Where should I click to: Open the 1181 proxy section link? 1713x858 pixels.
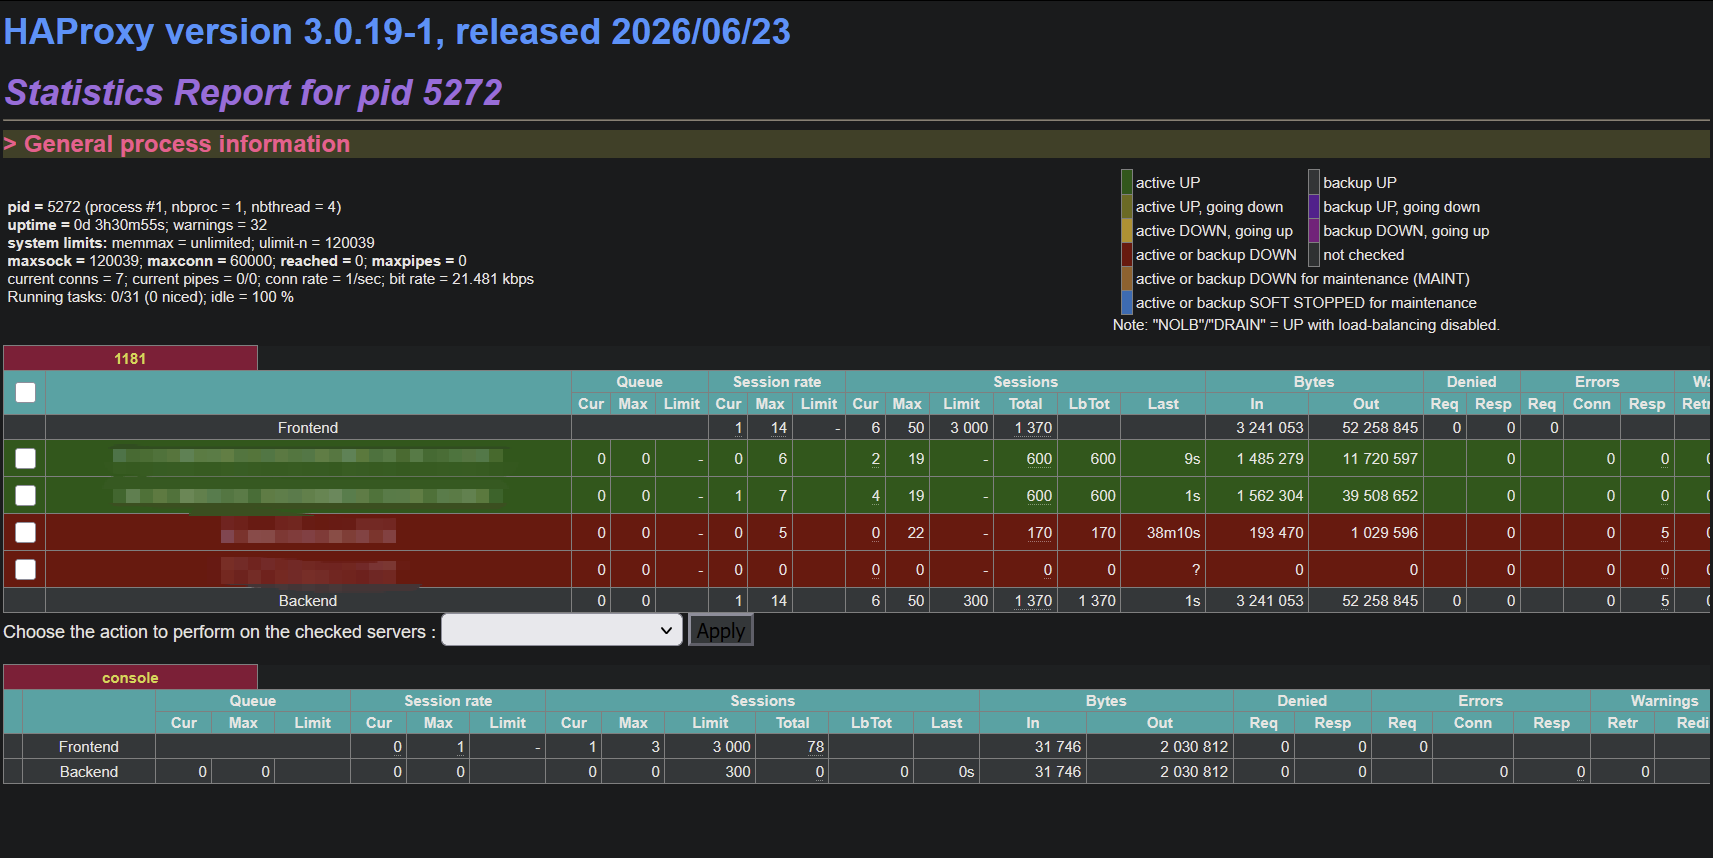[x=130, y=359]
